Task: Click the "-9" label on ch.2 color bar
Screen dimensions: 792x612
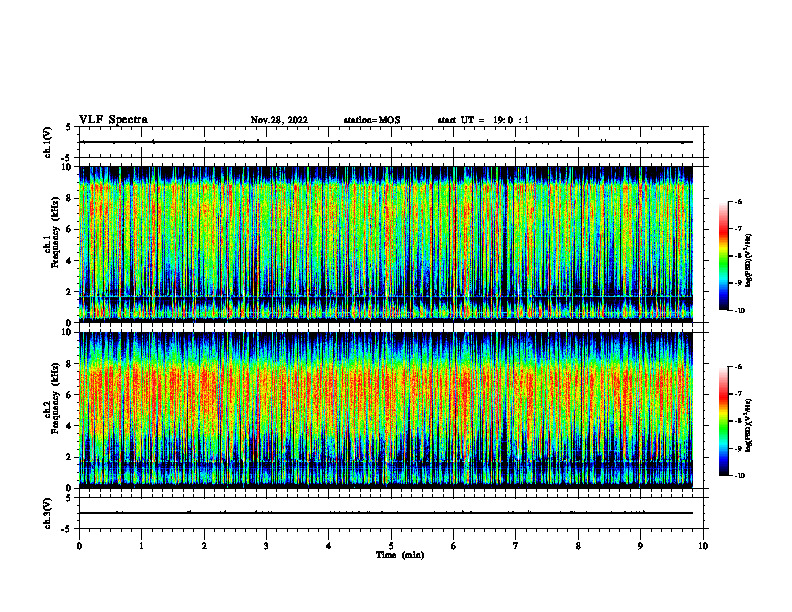Action: coord(738,448)
